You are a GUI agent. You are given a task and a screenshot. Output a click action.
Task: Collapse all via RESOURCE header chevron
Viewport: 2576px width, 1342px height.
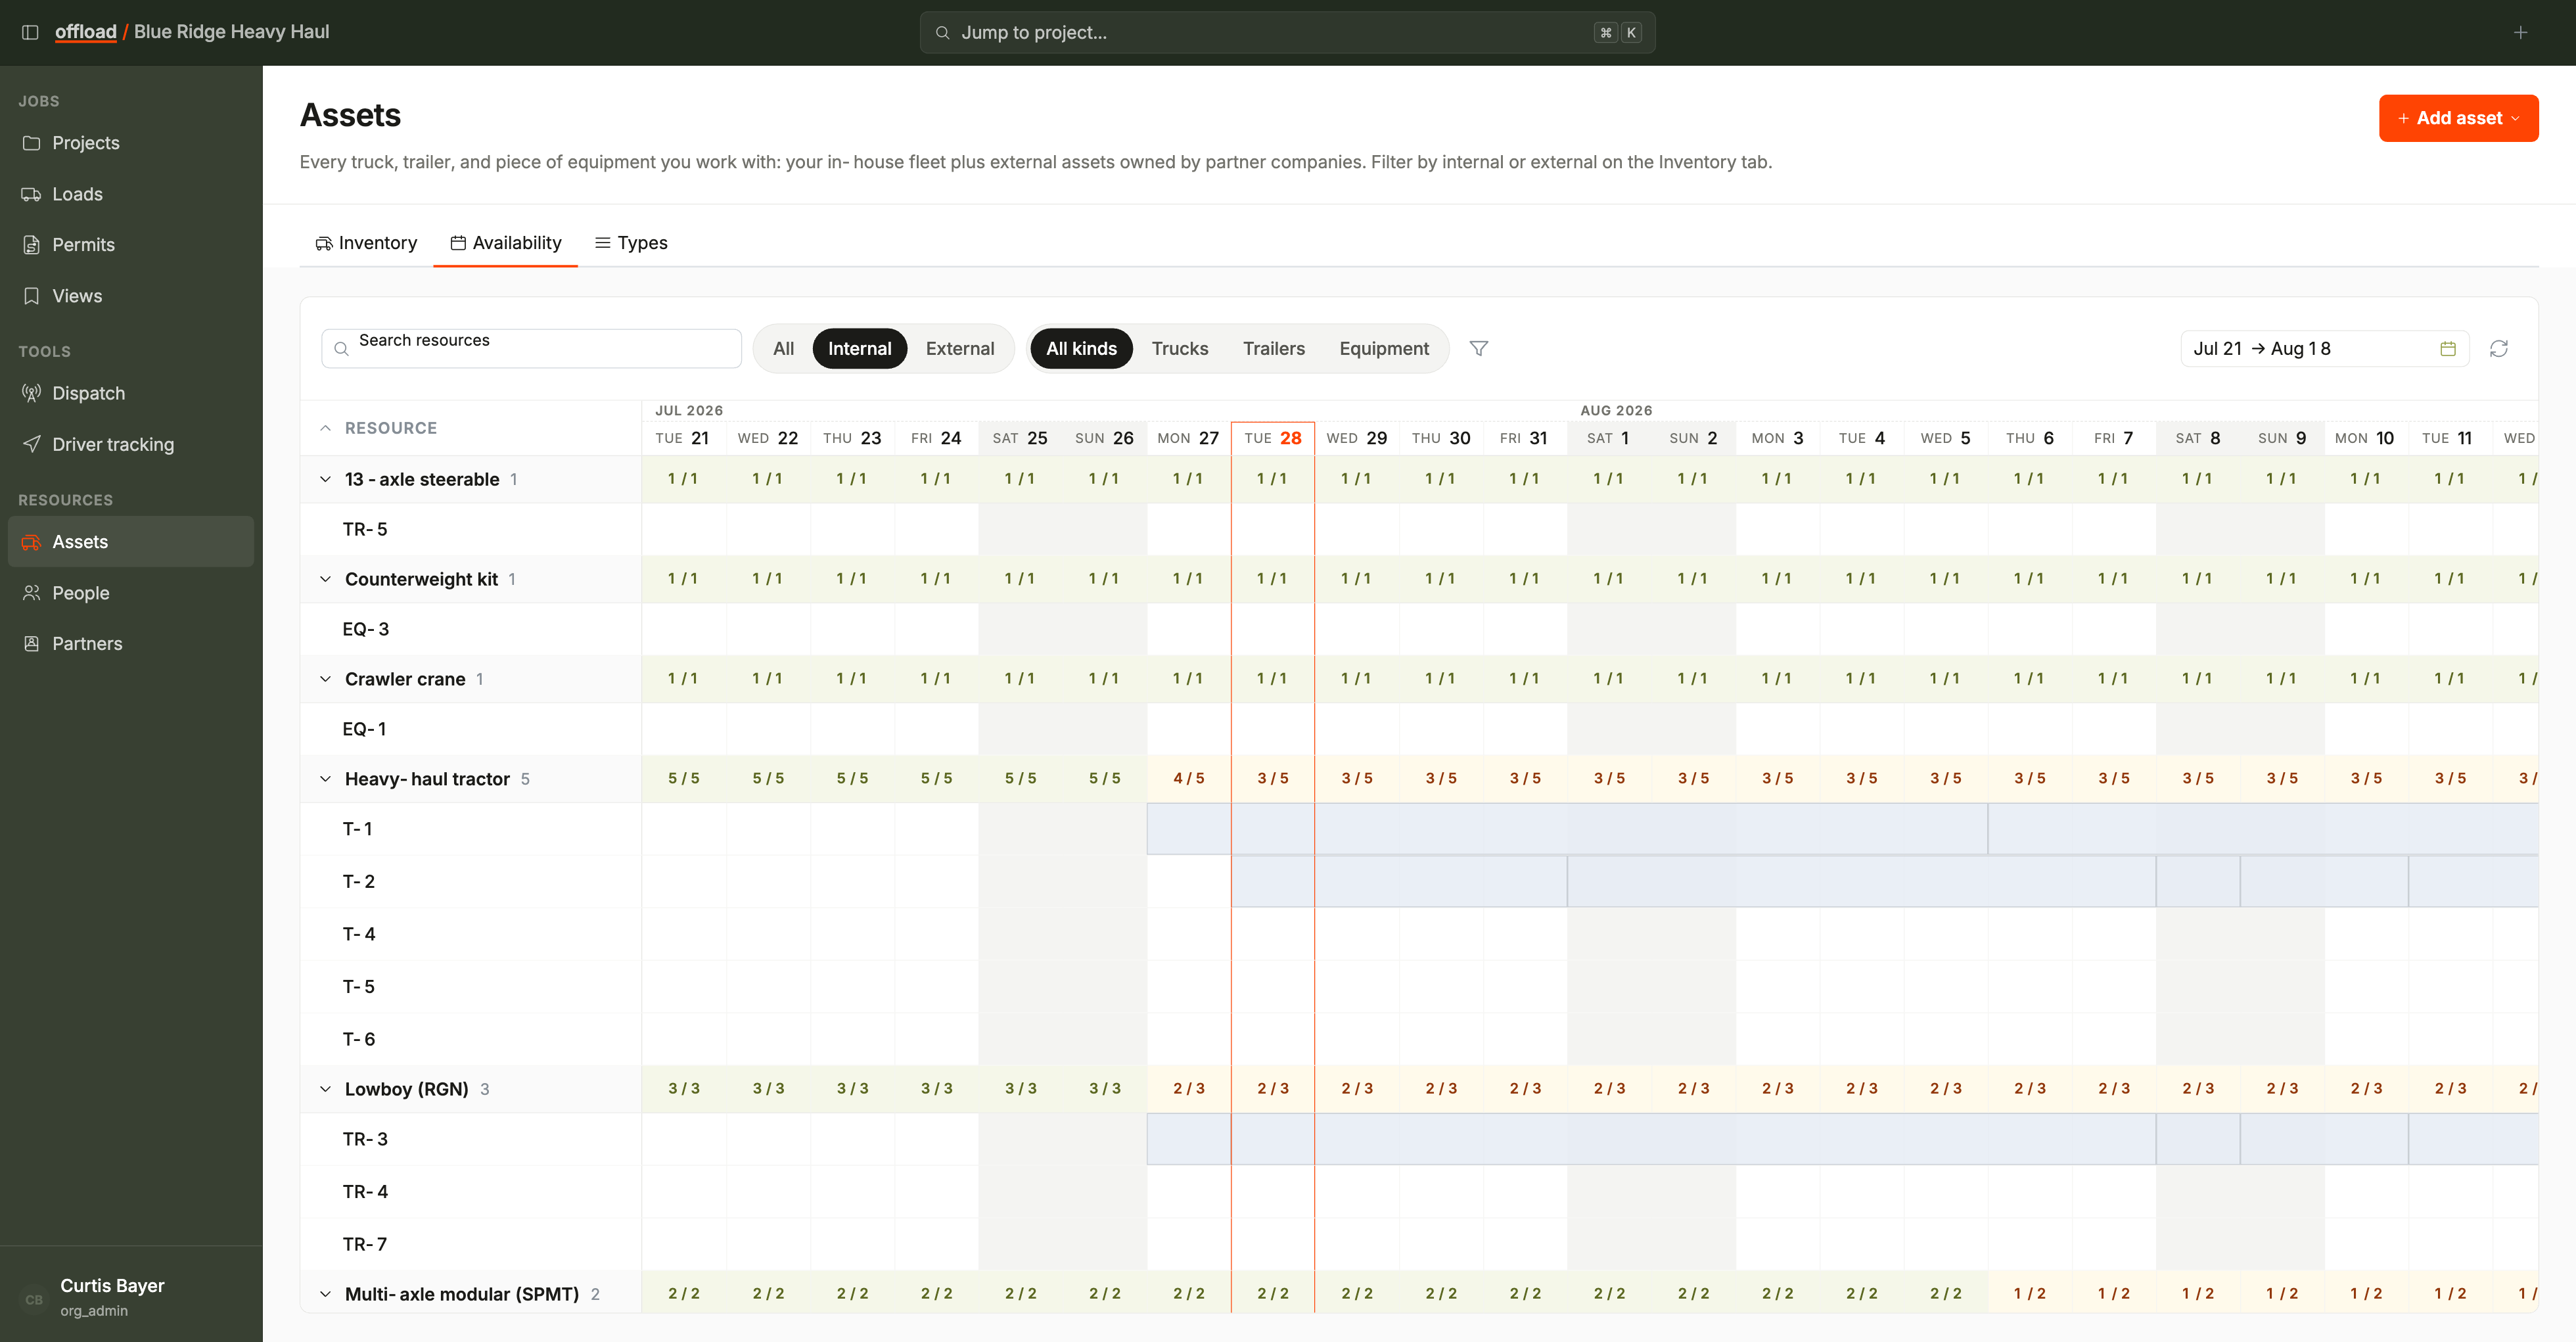325,428
